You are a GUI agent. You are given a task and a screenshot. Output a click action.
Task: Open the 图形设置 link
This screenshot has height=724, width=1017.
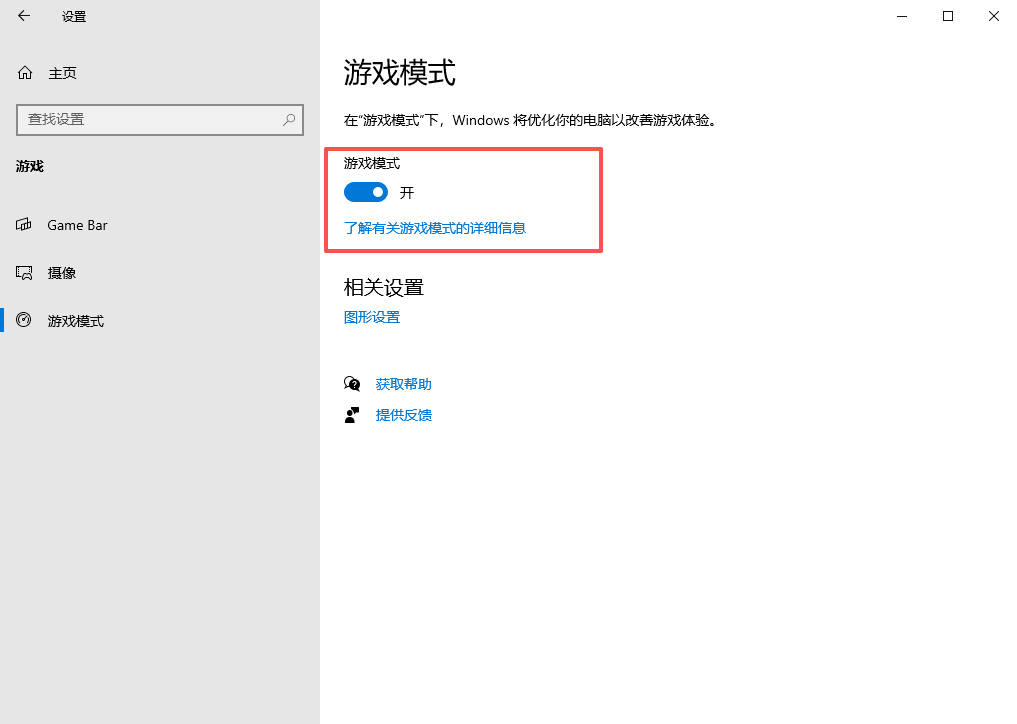pos(372,318)
